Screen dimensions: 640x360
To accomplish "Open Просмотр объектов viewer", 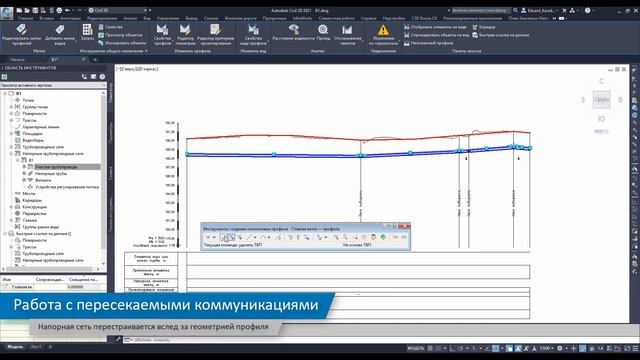I will point(120,35).
